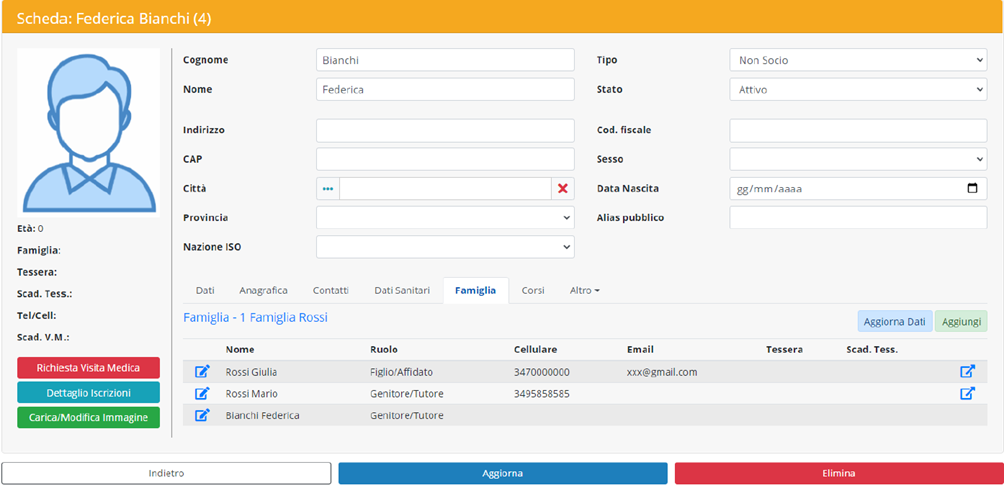Open the Tipo dropdown
Image resolution: width=1004 pixels, height=488 pixels.
click(x=857, y=60)
